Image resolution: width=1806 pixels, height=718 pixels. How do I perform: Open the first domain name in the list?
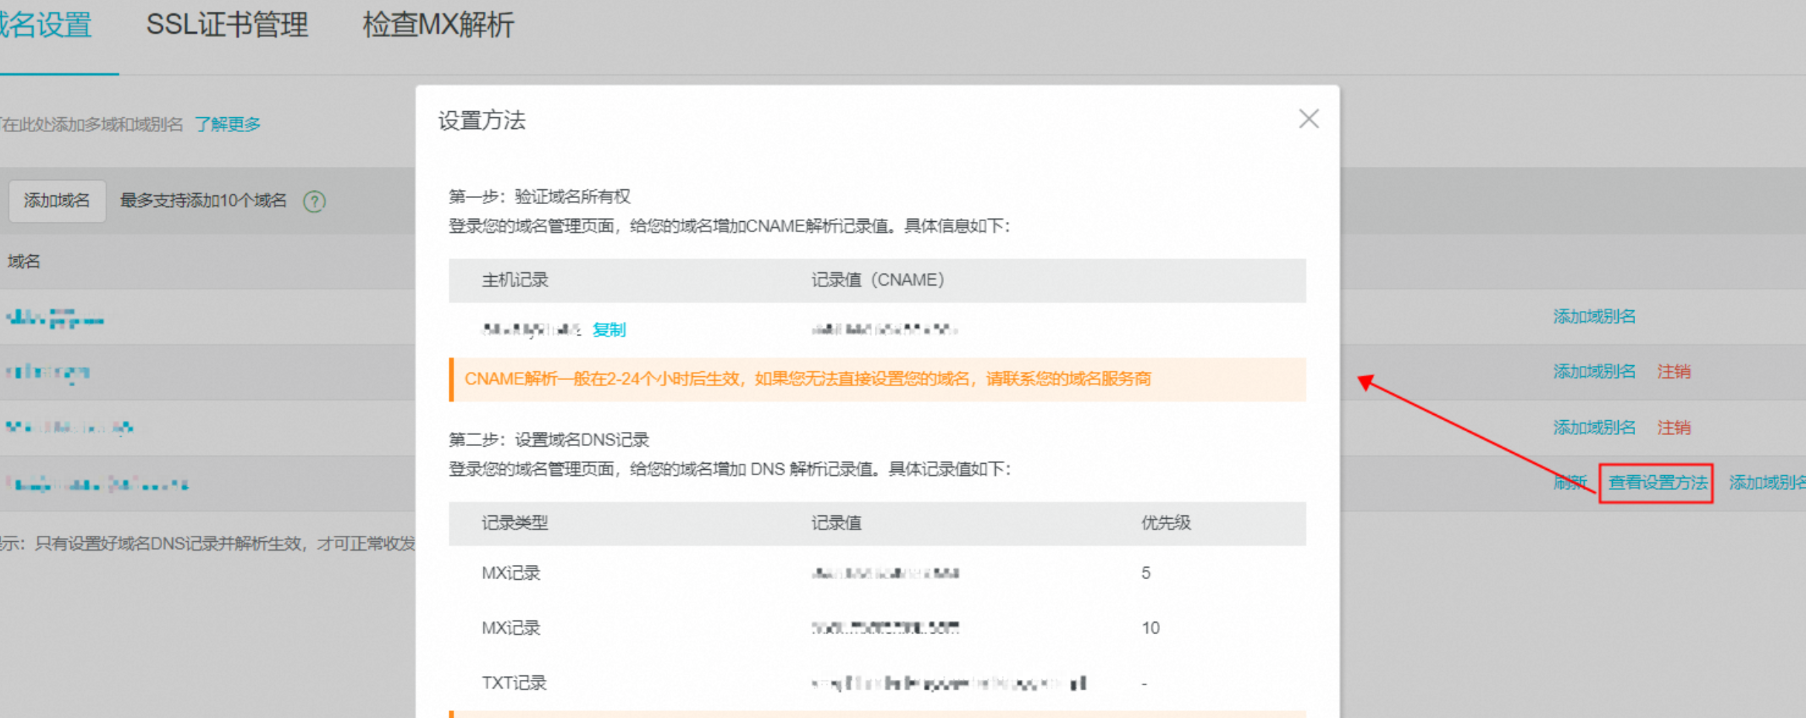click(x=55, y=319)
